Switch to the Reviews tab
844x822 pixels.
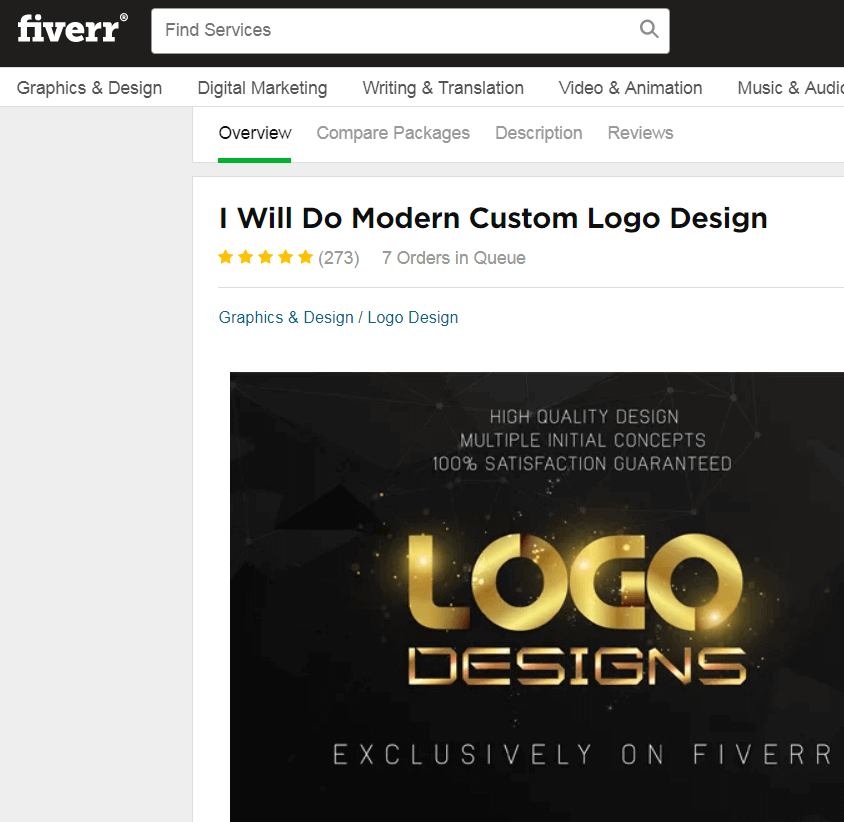click(641, 133)
